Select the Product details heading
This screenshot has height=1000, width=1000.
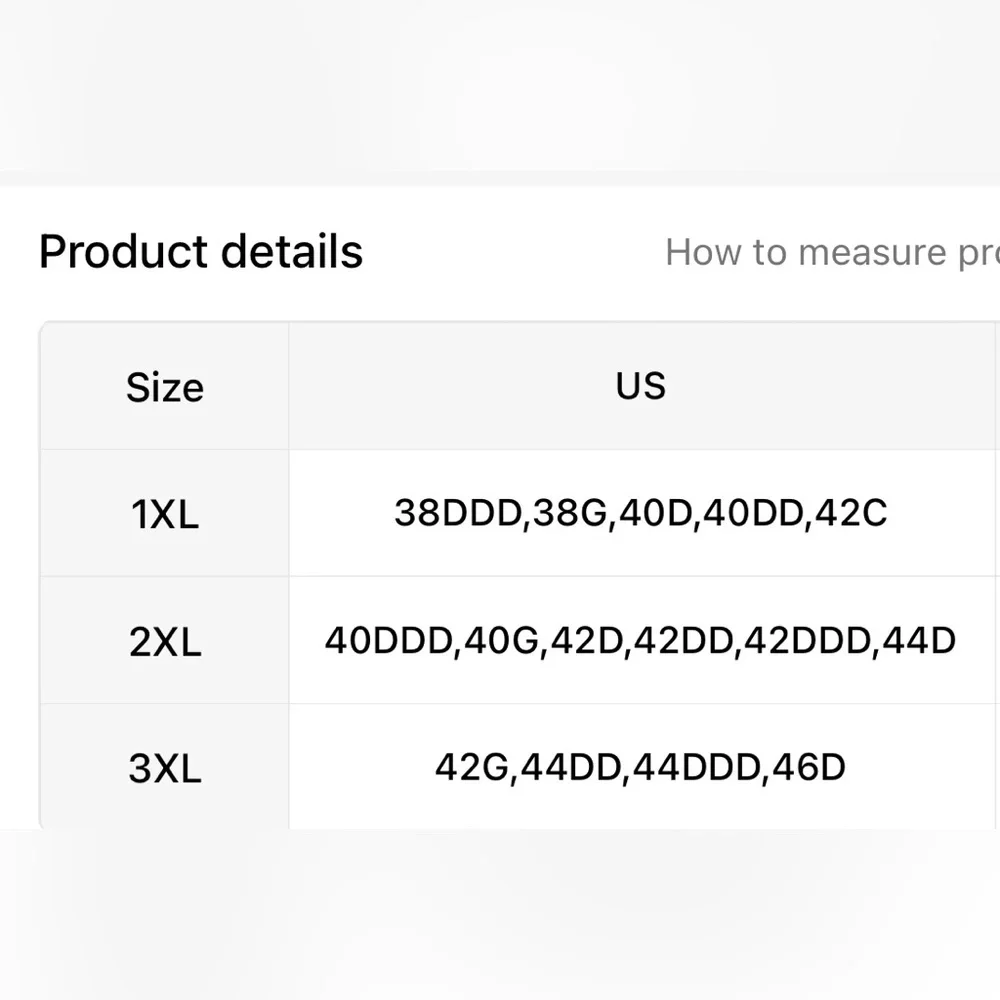(x=201, y=251)
